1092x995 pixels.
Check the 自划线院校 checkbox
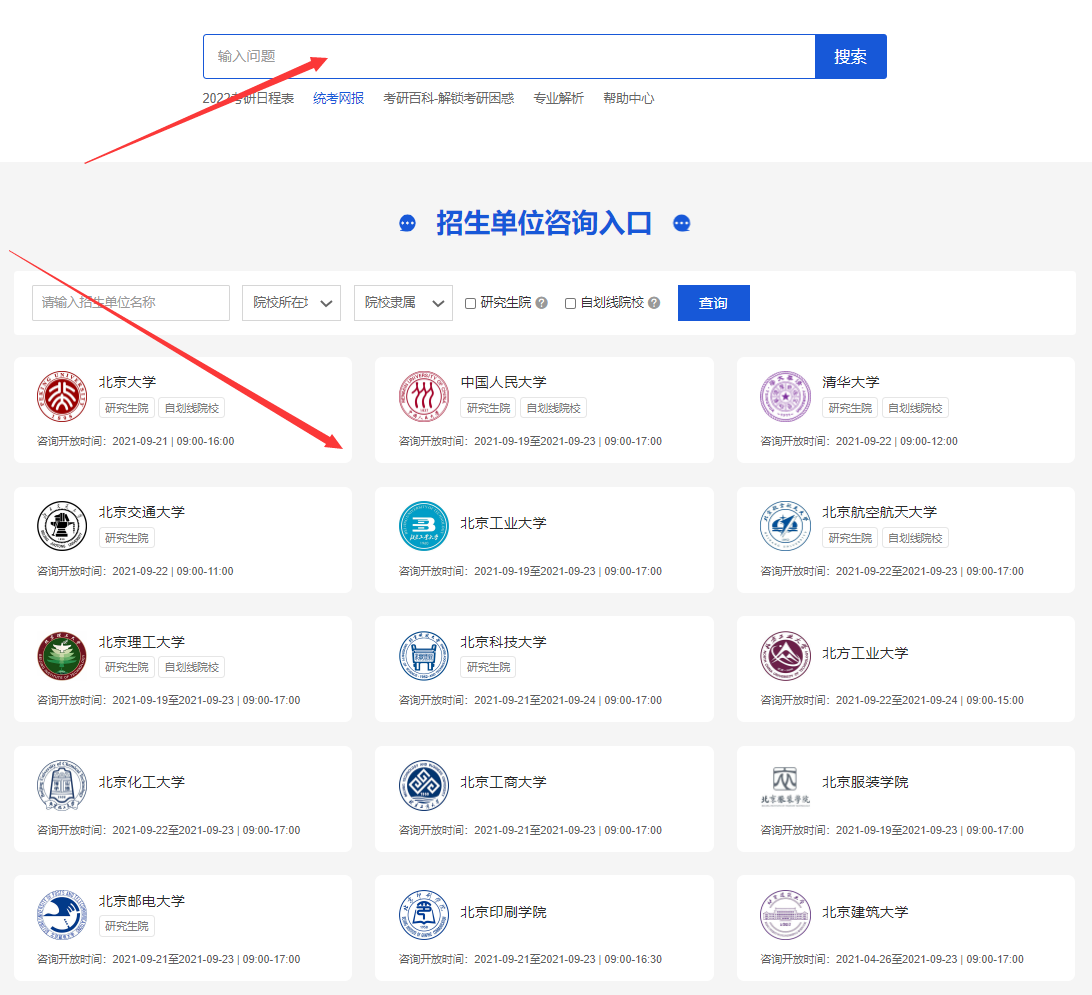pyautogui.click(x=571, y=303)
